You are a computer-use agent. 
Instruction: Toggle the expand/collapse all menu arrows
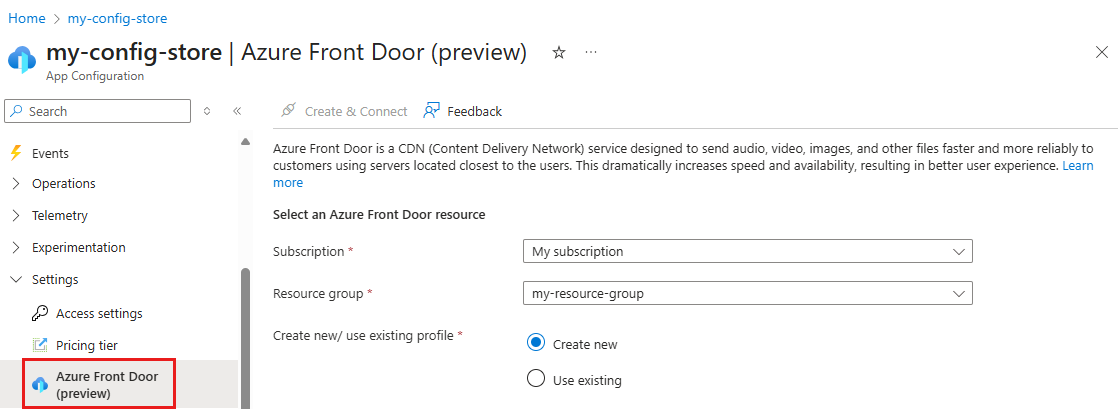pyautogui.click(x=207, y=111)
